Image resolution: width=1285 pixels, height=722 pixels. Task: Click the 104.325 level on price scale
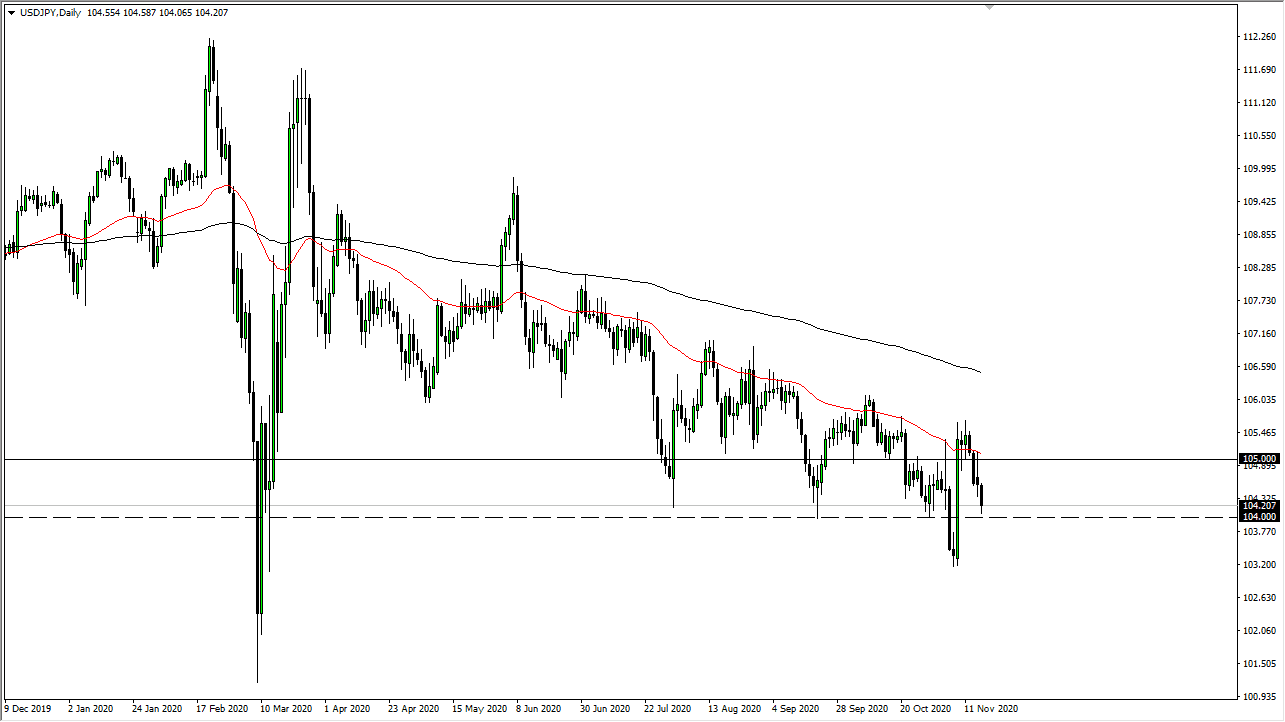coord(1259,497)
